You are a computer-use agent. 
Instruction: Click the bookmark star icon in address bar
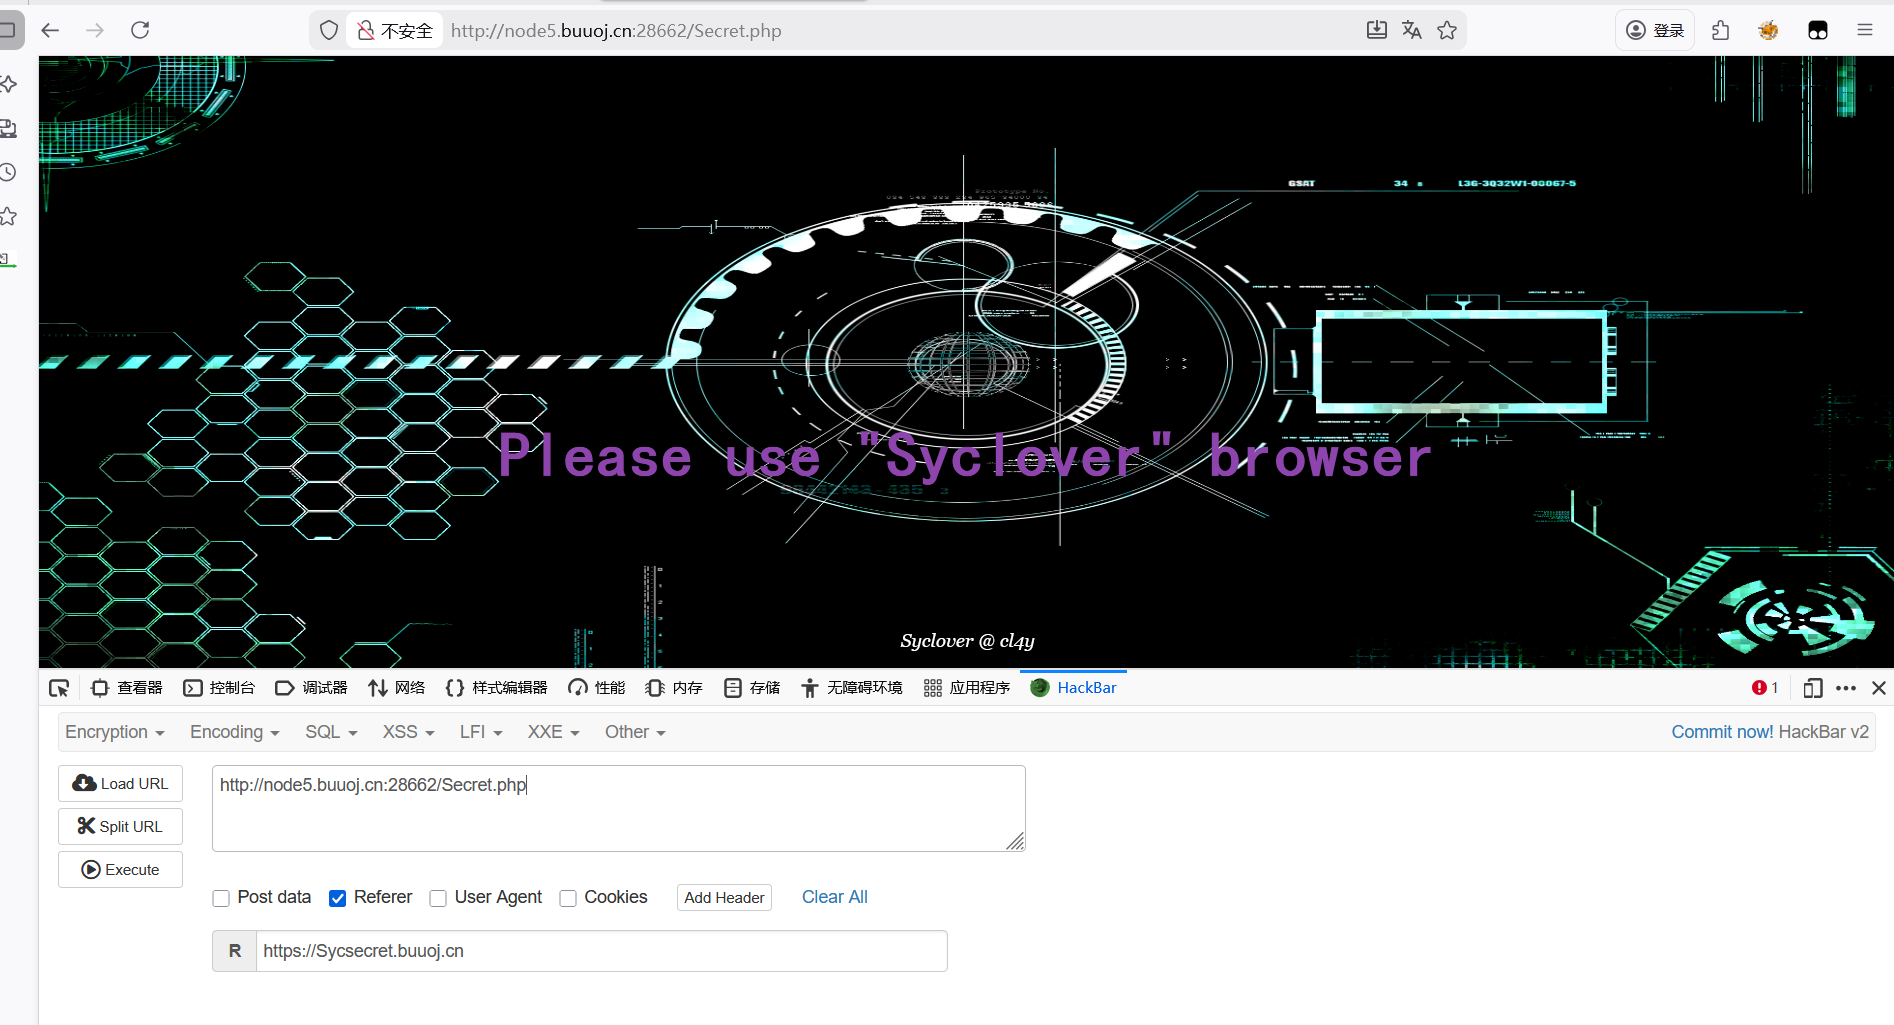pyautogui.click(x=1447, y=30)
